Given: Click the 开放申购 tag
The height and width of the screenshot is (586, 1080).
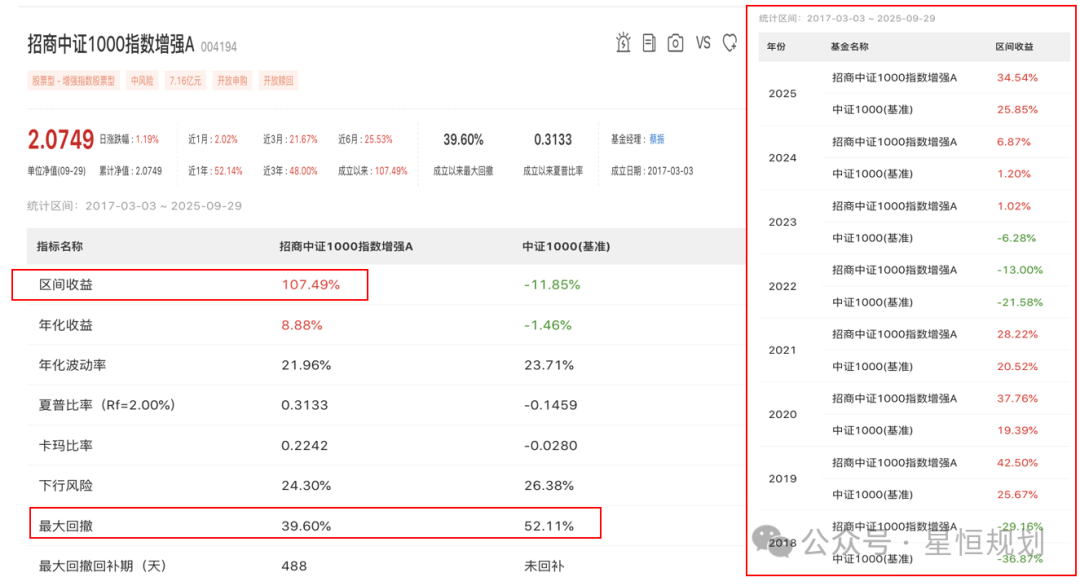Looking at the screenshot, I should 232,81.
